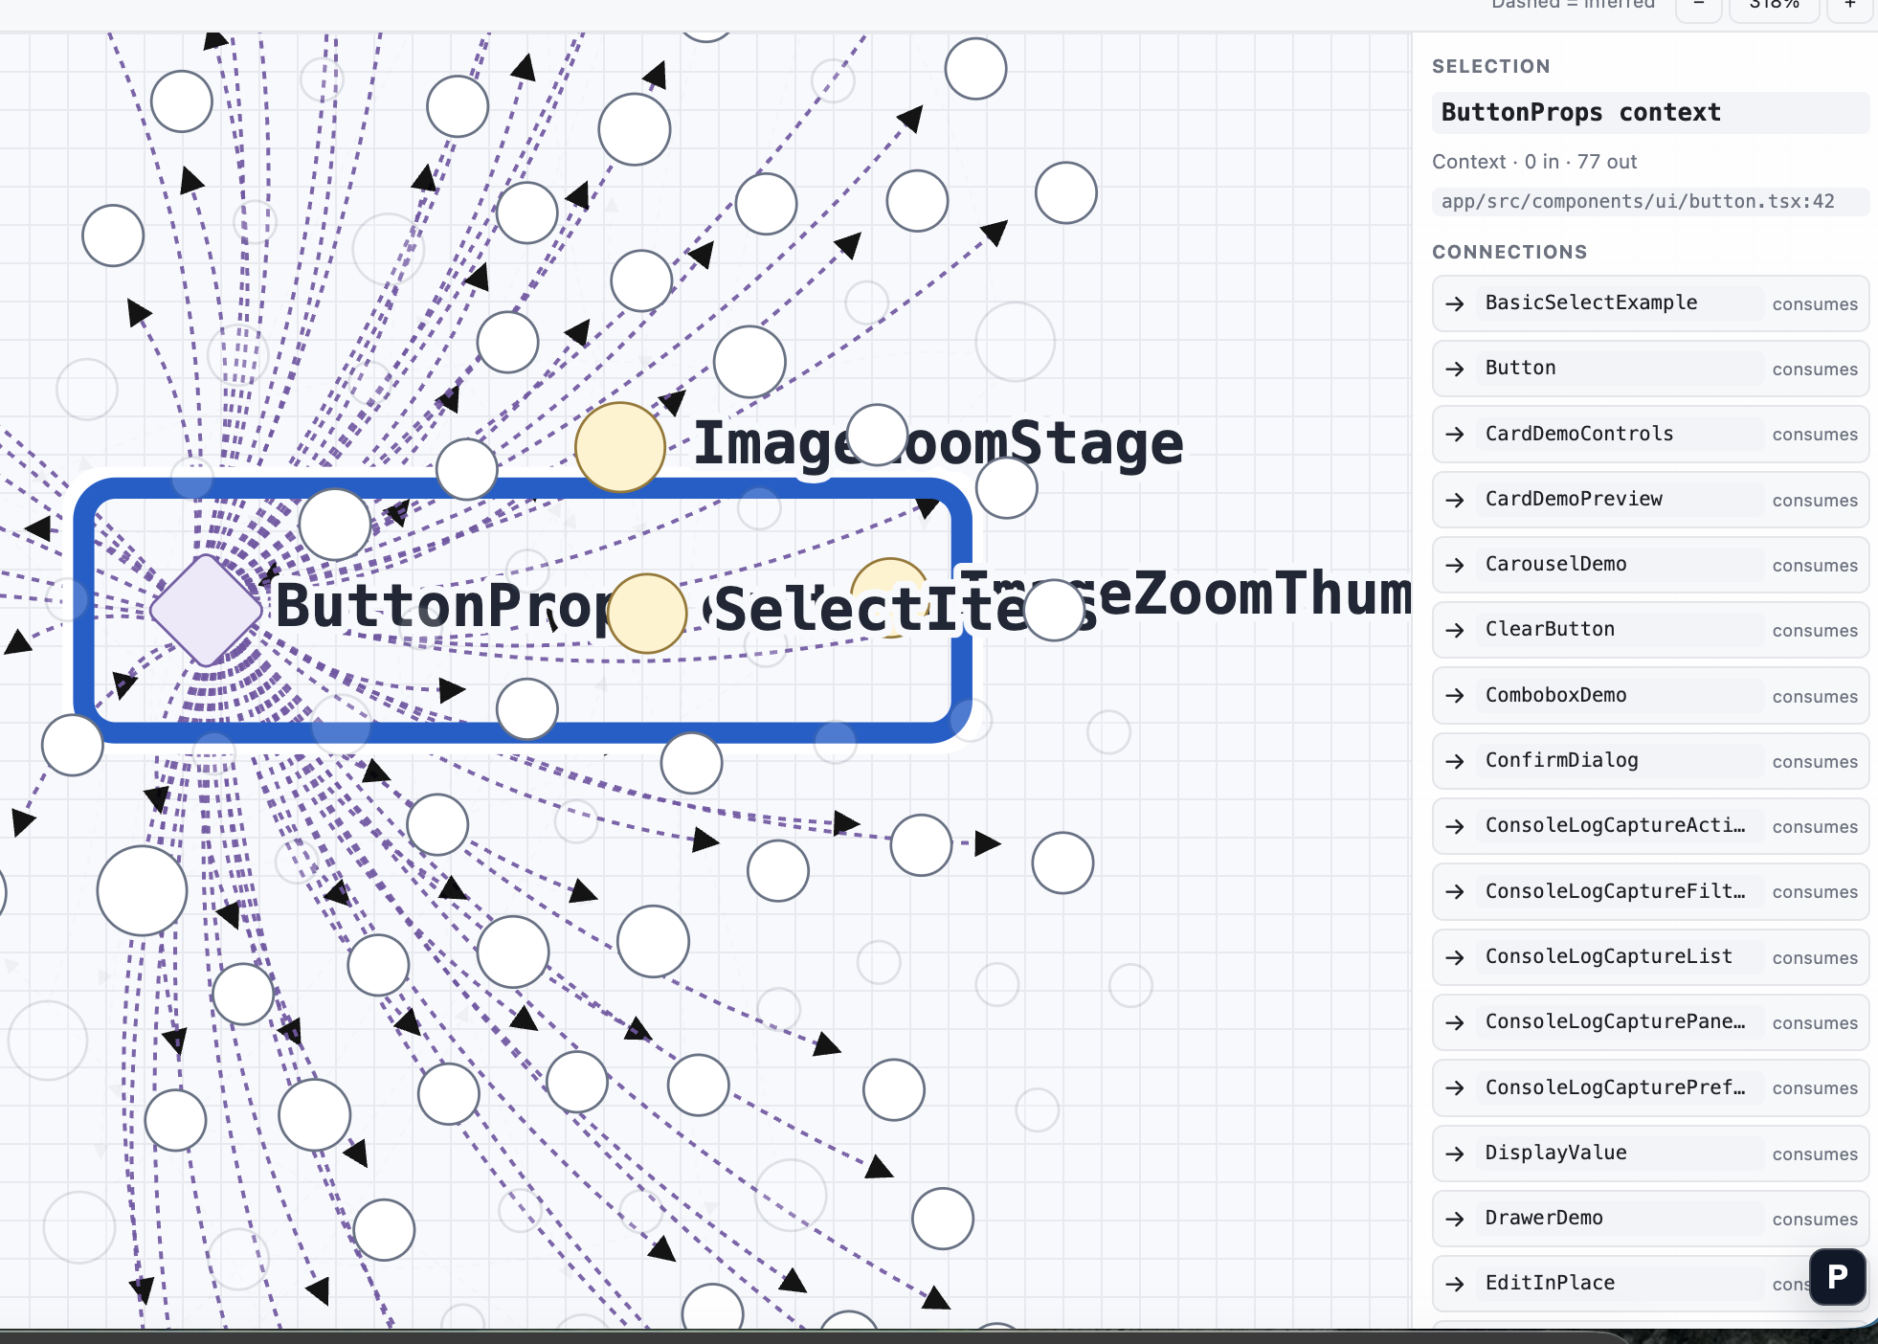Open the Button connection row

click(1650, 368)
